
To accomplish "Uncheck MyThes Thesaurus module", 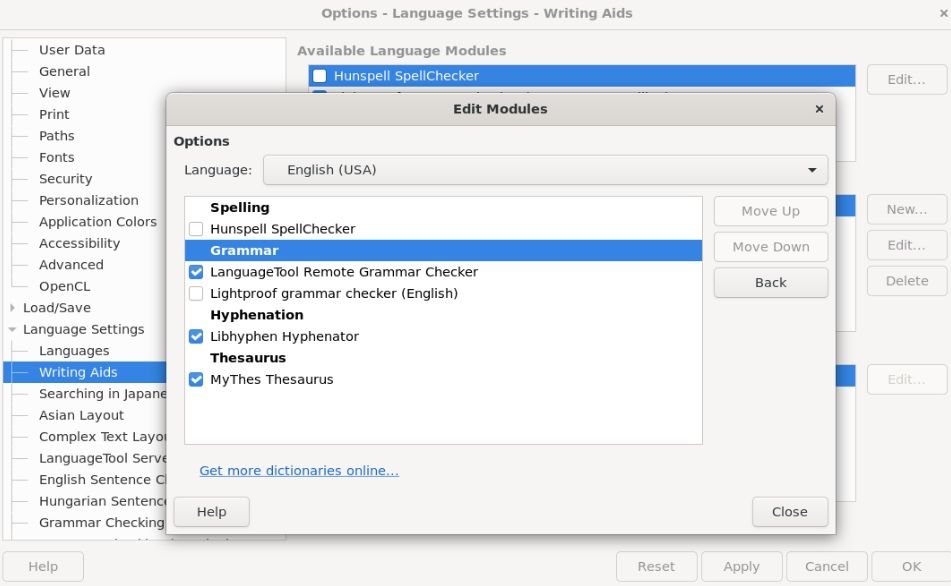I will click(196, 380).
